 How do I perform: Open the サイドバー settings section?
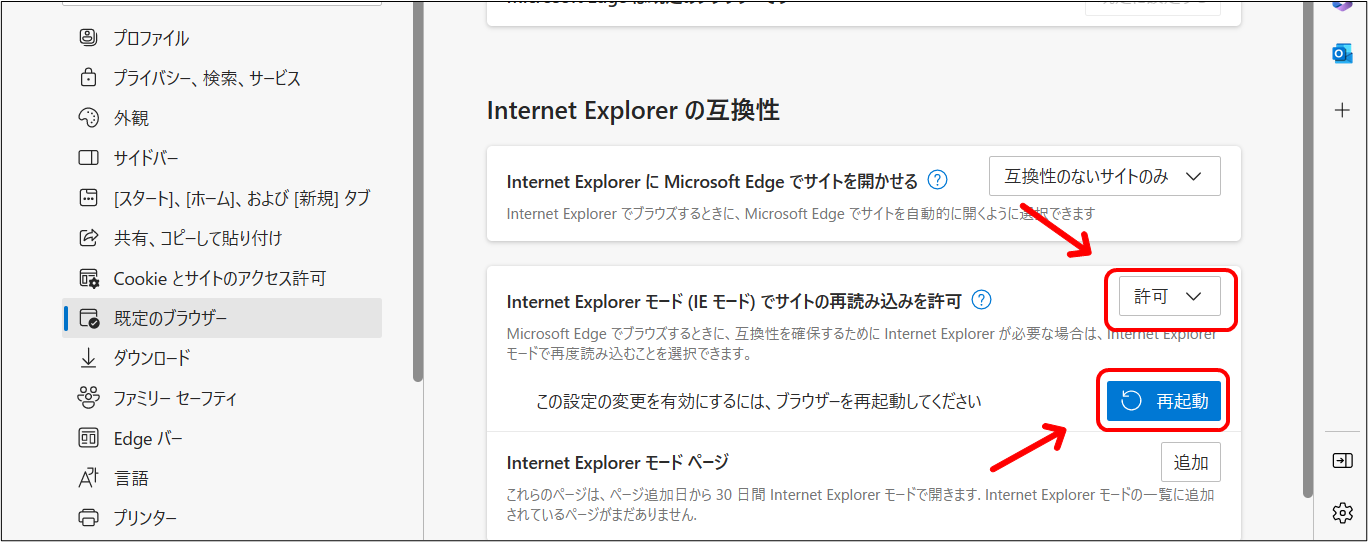222,158
